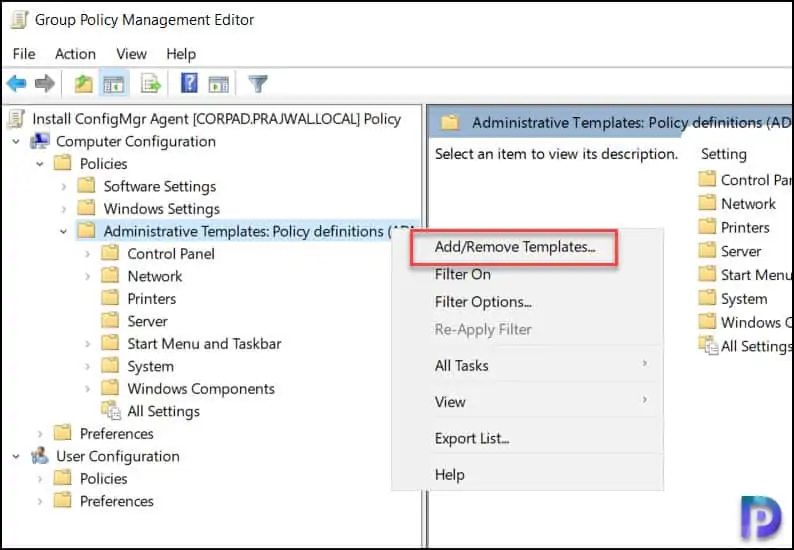Select Add/Remove Templates... from context menu
794x550 pixels.
point(515,246)
